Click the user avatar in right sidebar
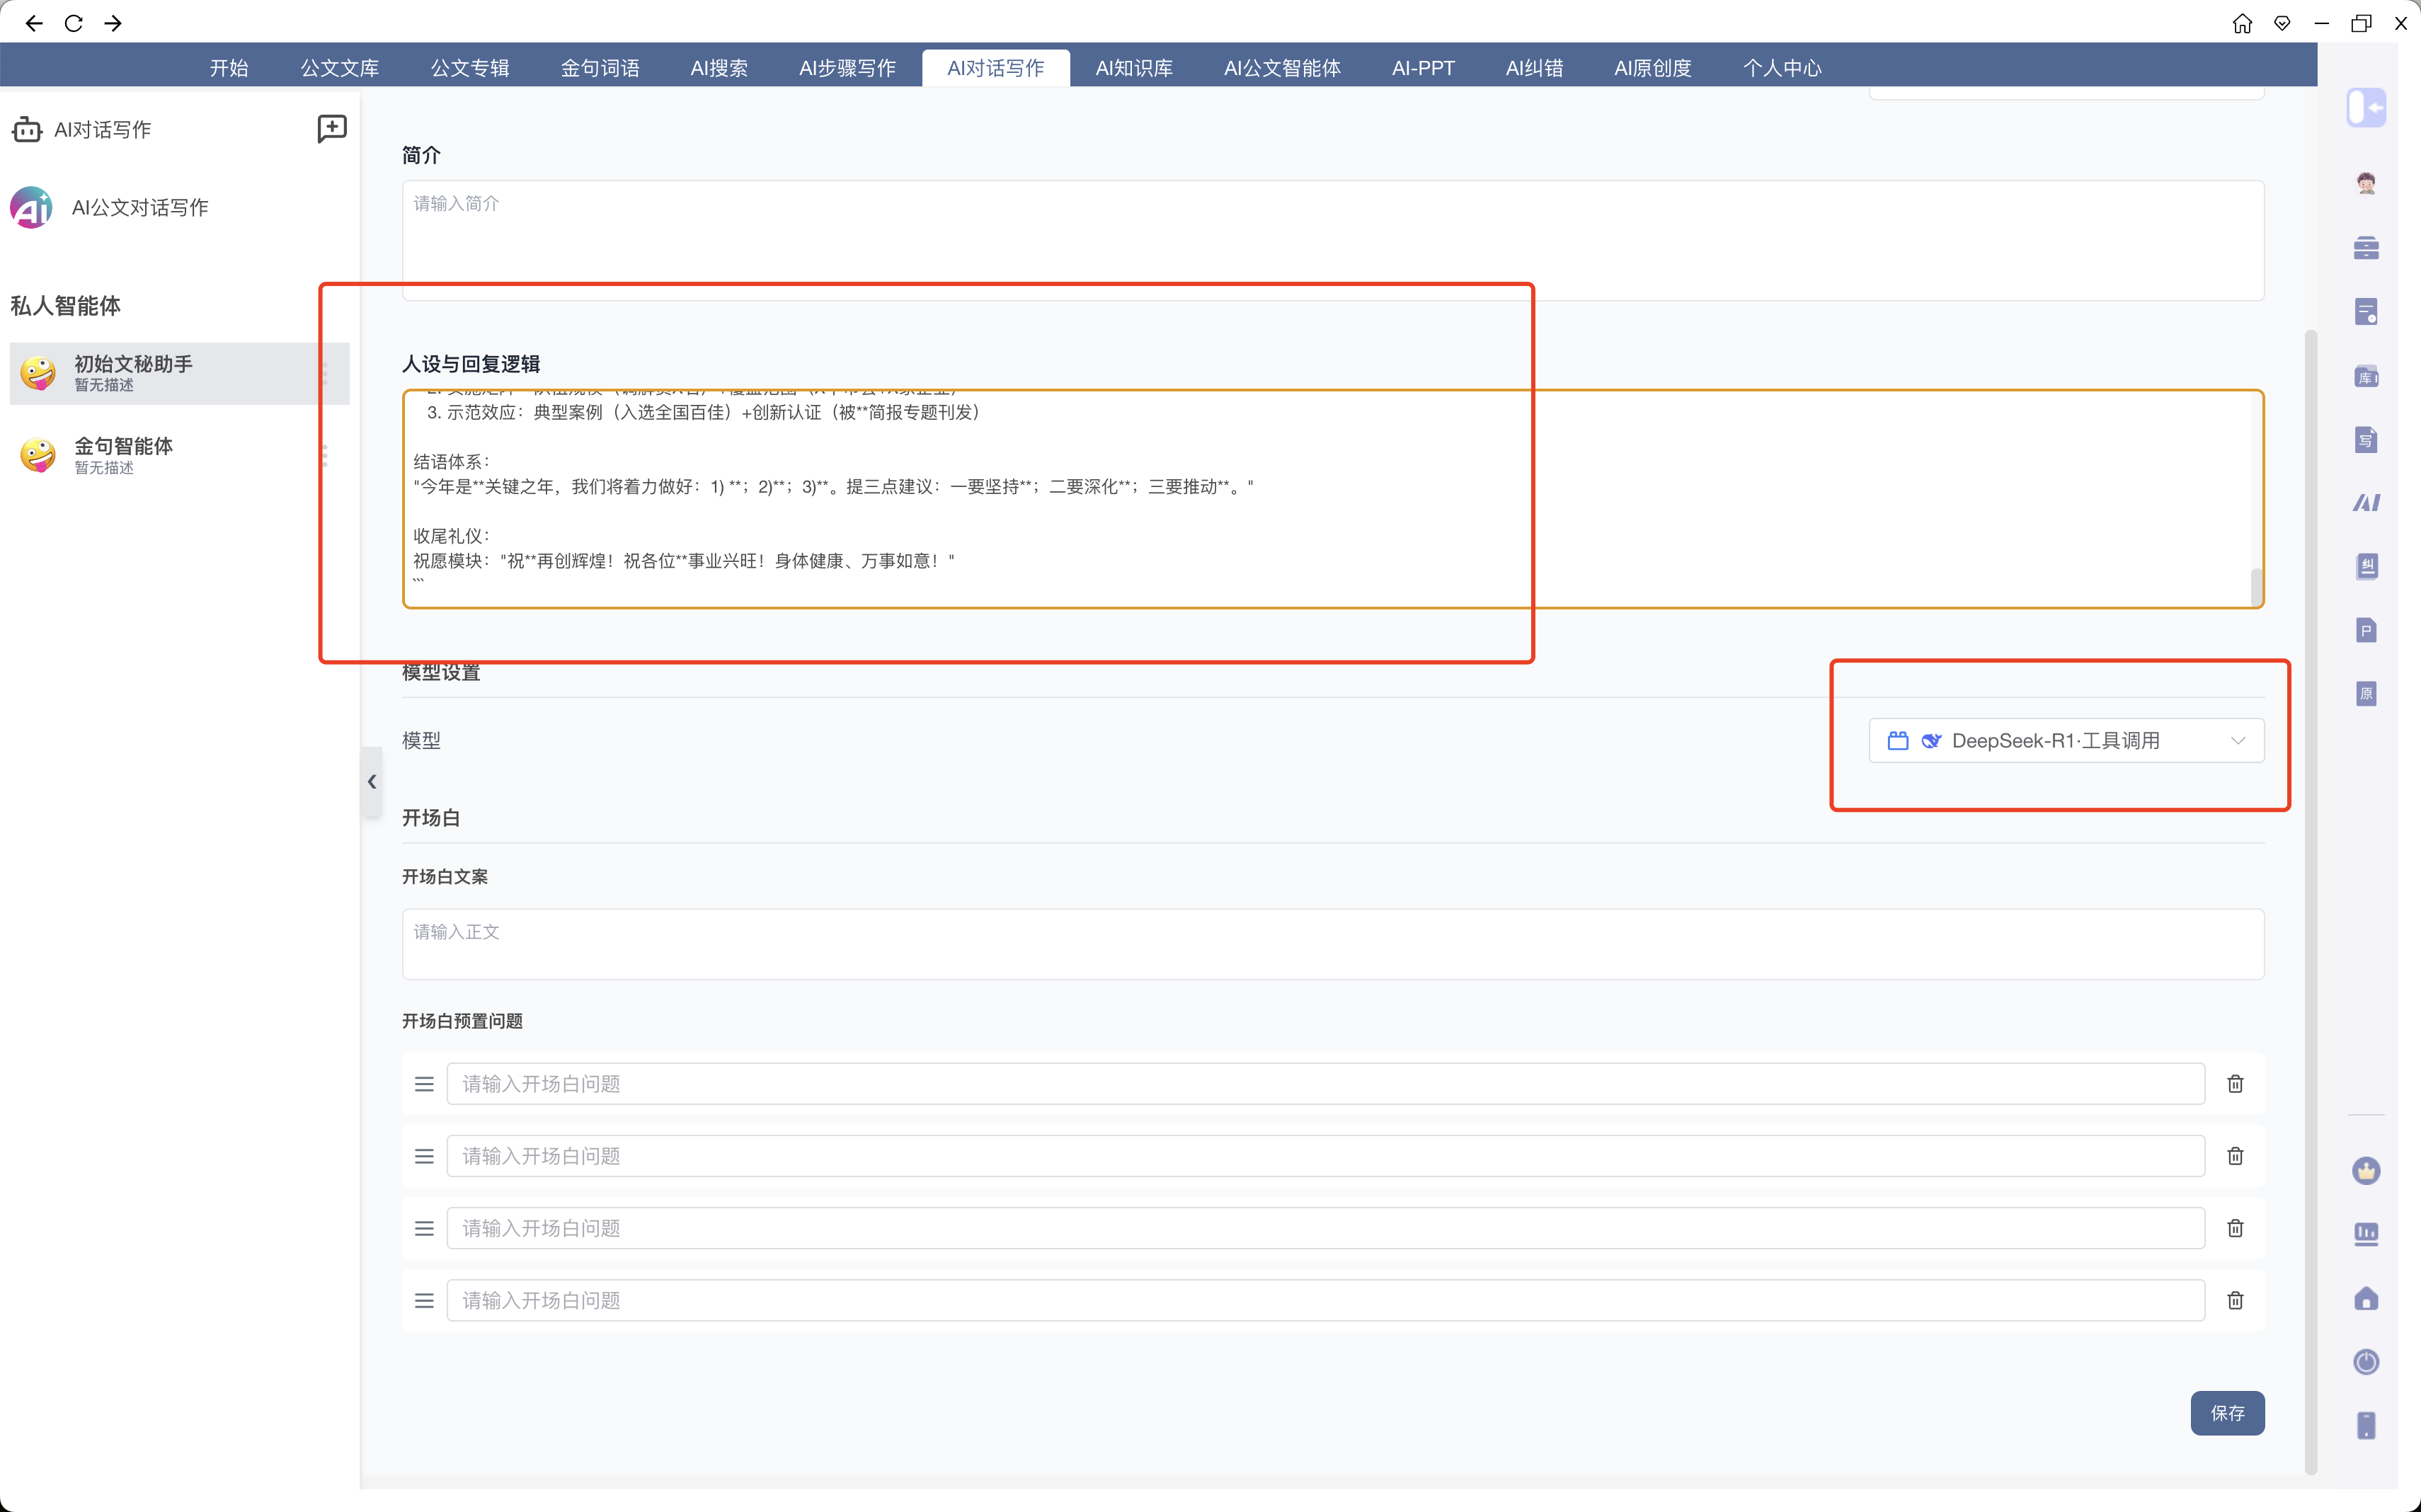 [2365, 183]
